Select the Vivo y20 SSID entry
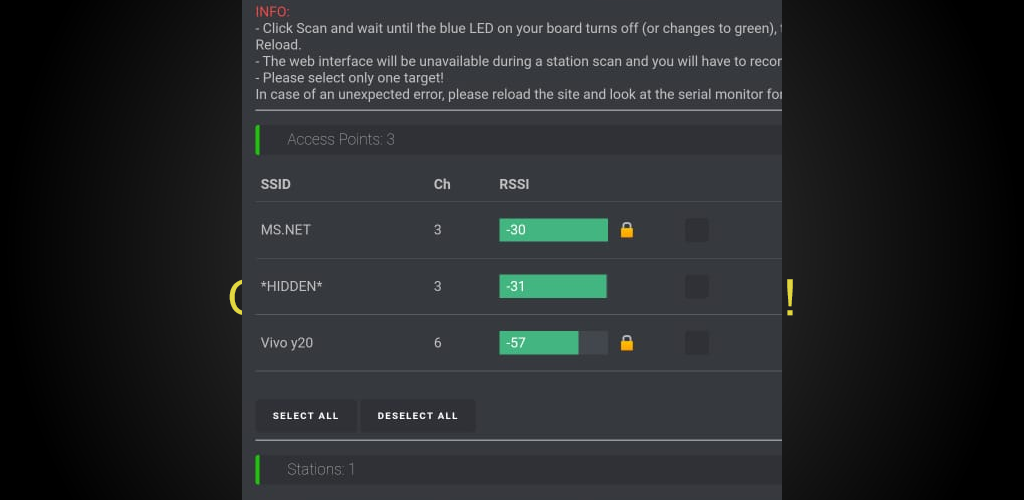This screenshot has height=500, width=1024. [x=287, y=343]
